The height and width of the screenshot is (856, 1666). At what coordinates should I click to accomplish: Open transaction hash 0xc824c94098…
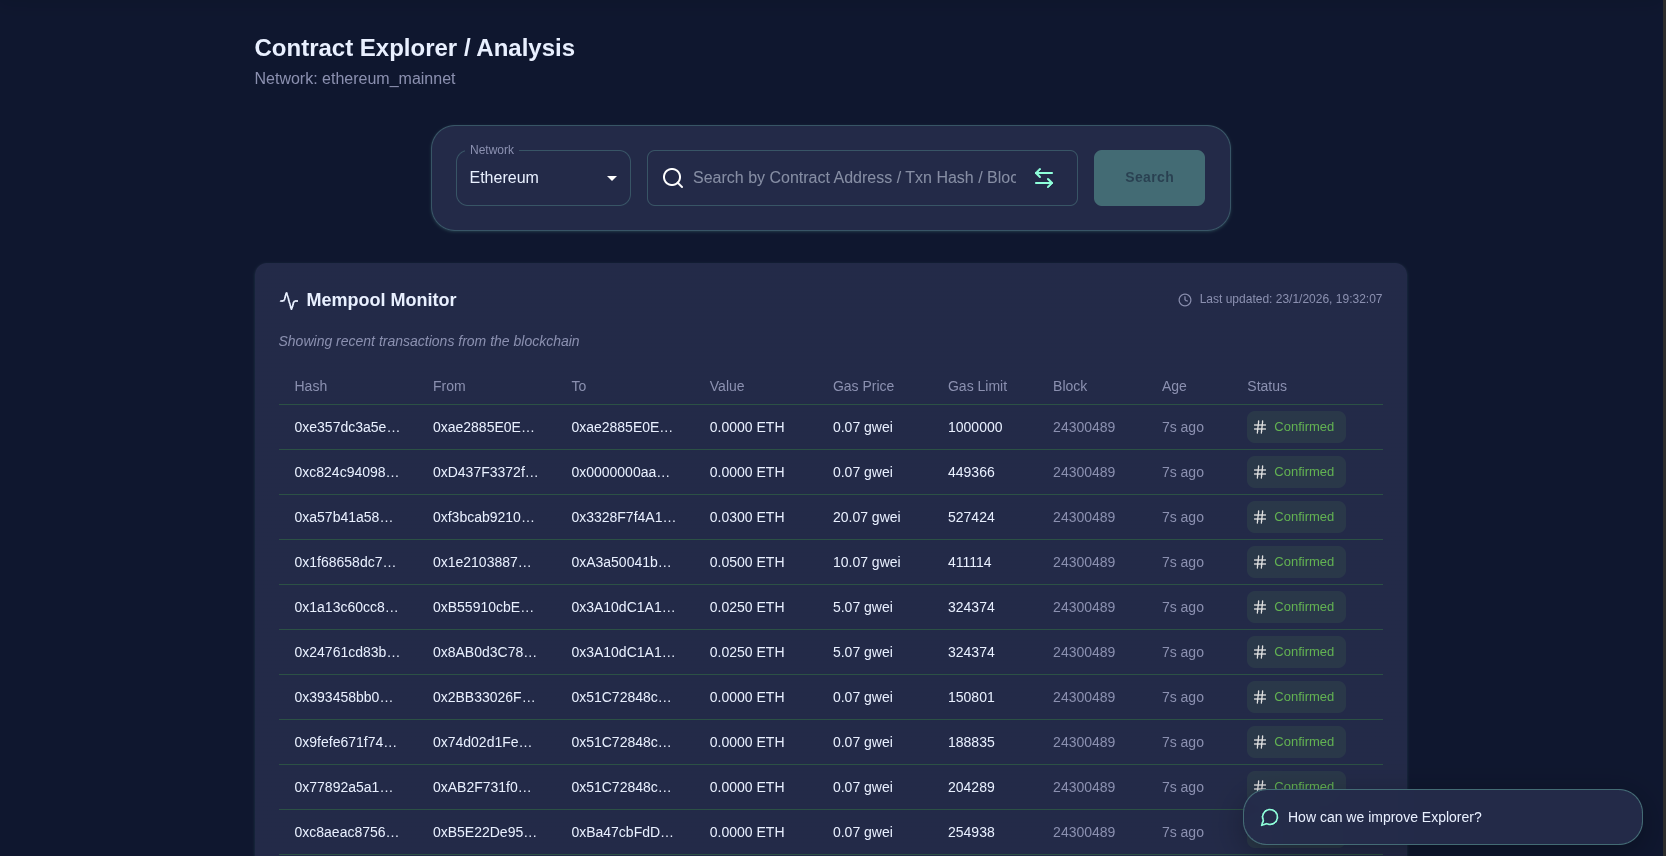pyautogui.click(x=347, y=472)
